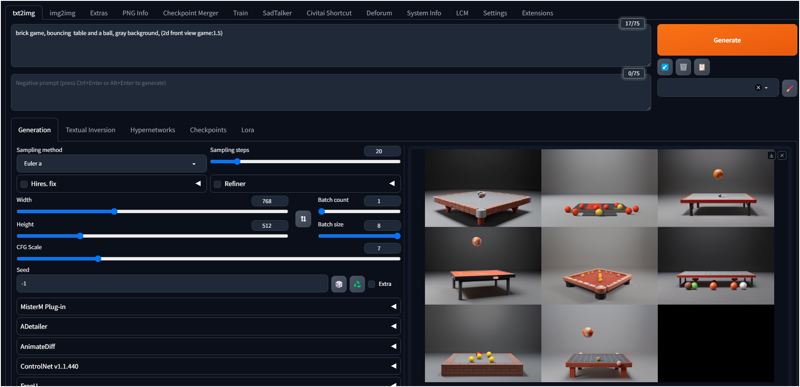Expand the ControlNet v1.1.440 section
The height and width of the screenshot is (387, 800).
tap(208, 366)
